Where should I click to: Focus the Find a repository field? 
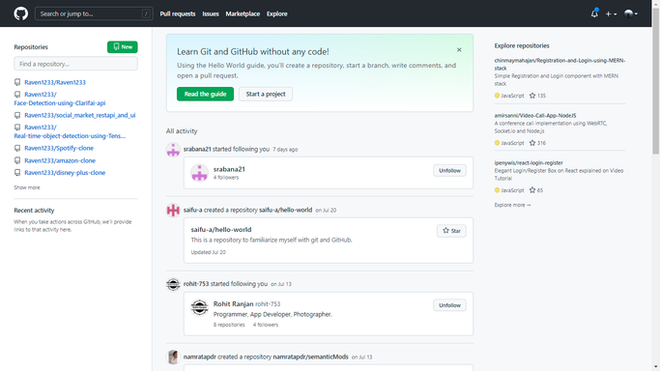click(x=76, y=64)
